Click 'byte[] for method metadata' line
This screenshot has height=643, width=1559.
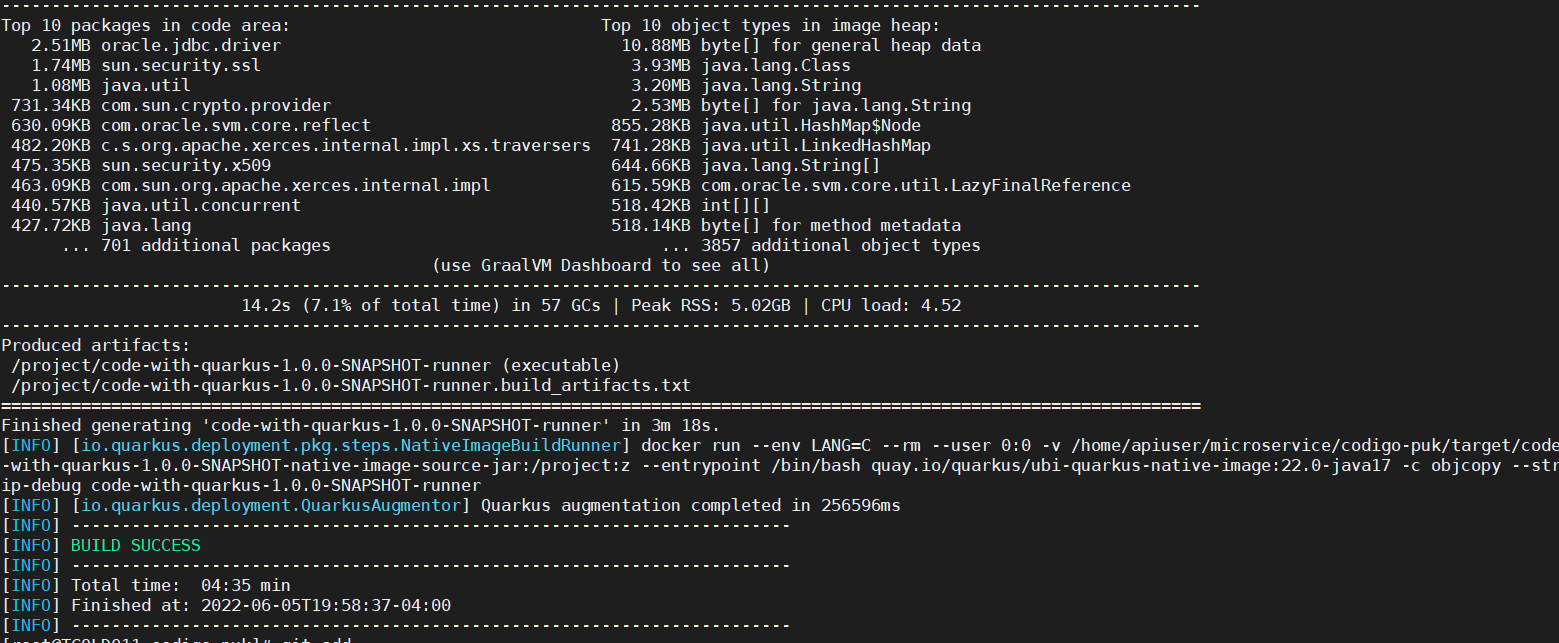[831, 226]
